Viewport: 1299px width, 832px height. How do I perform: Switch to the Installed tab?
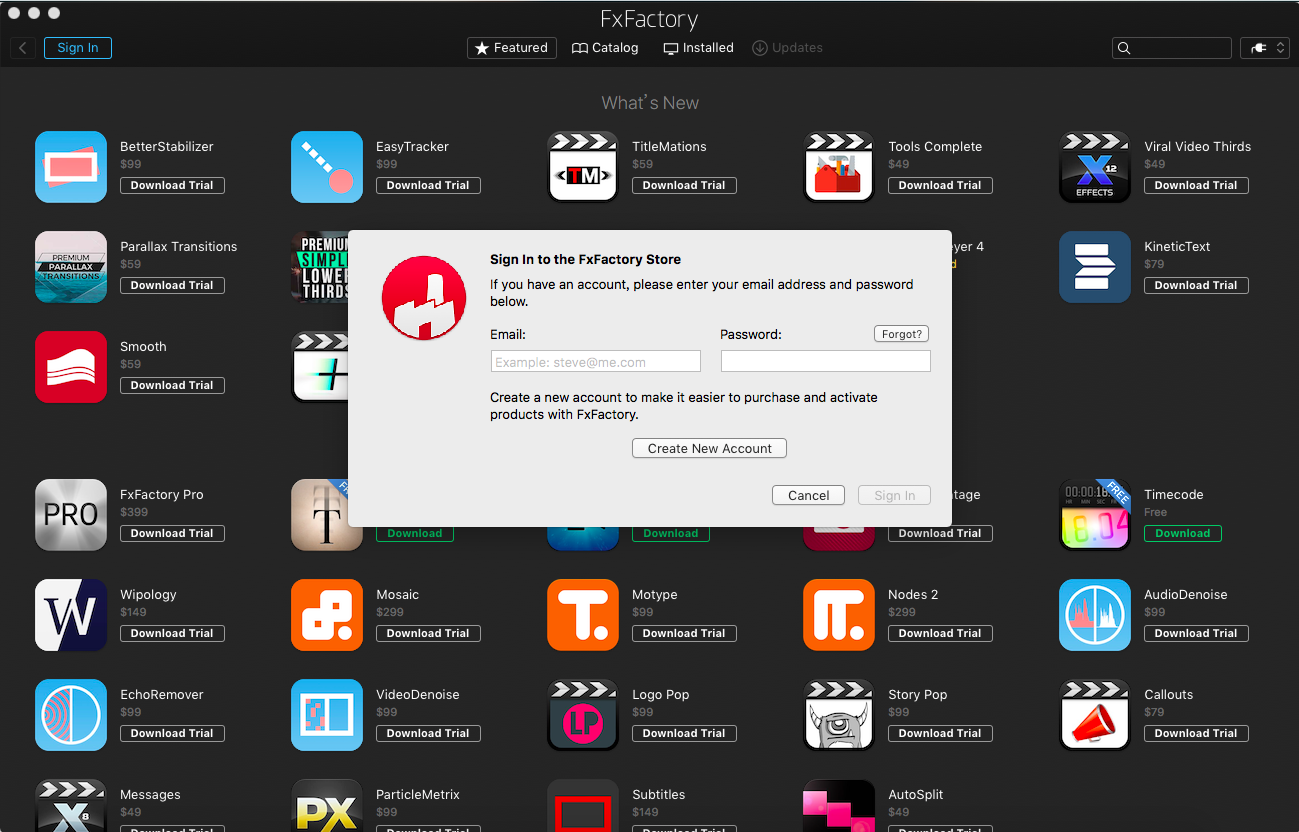tap(698, 48)
